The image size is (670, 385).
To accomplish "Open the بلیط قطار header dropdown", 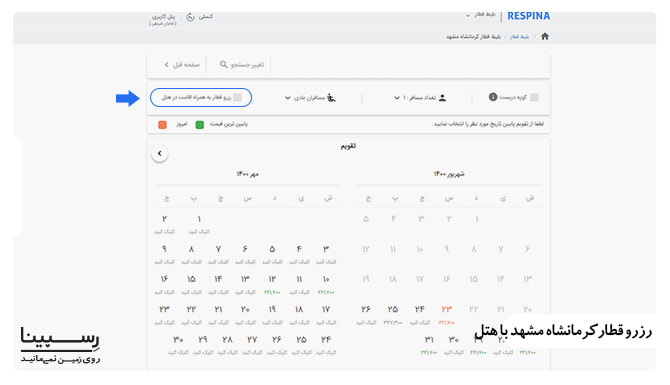I will (x=481, y=15).
